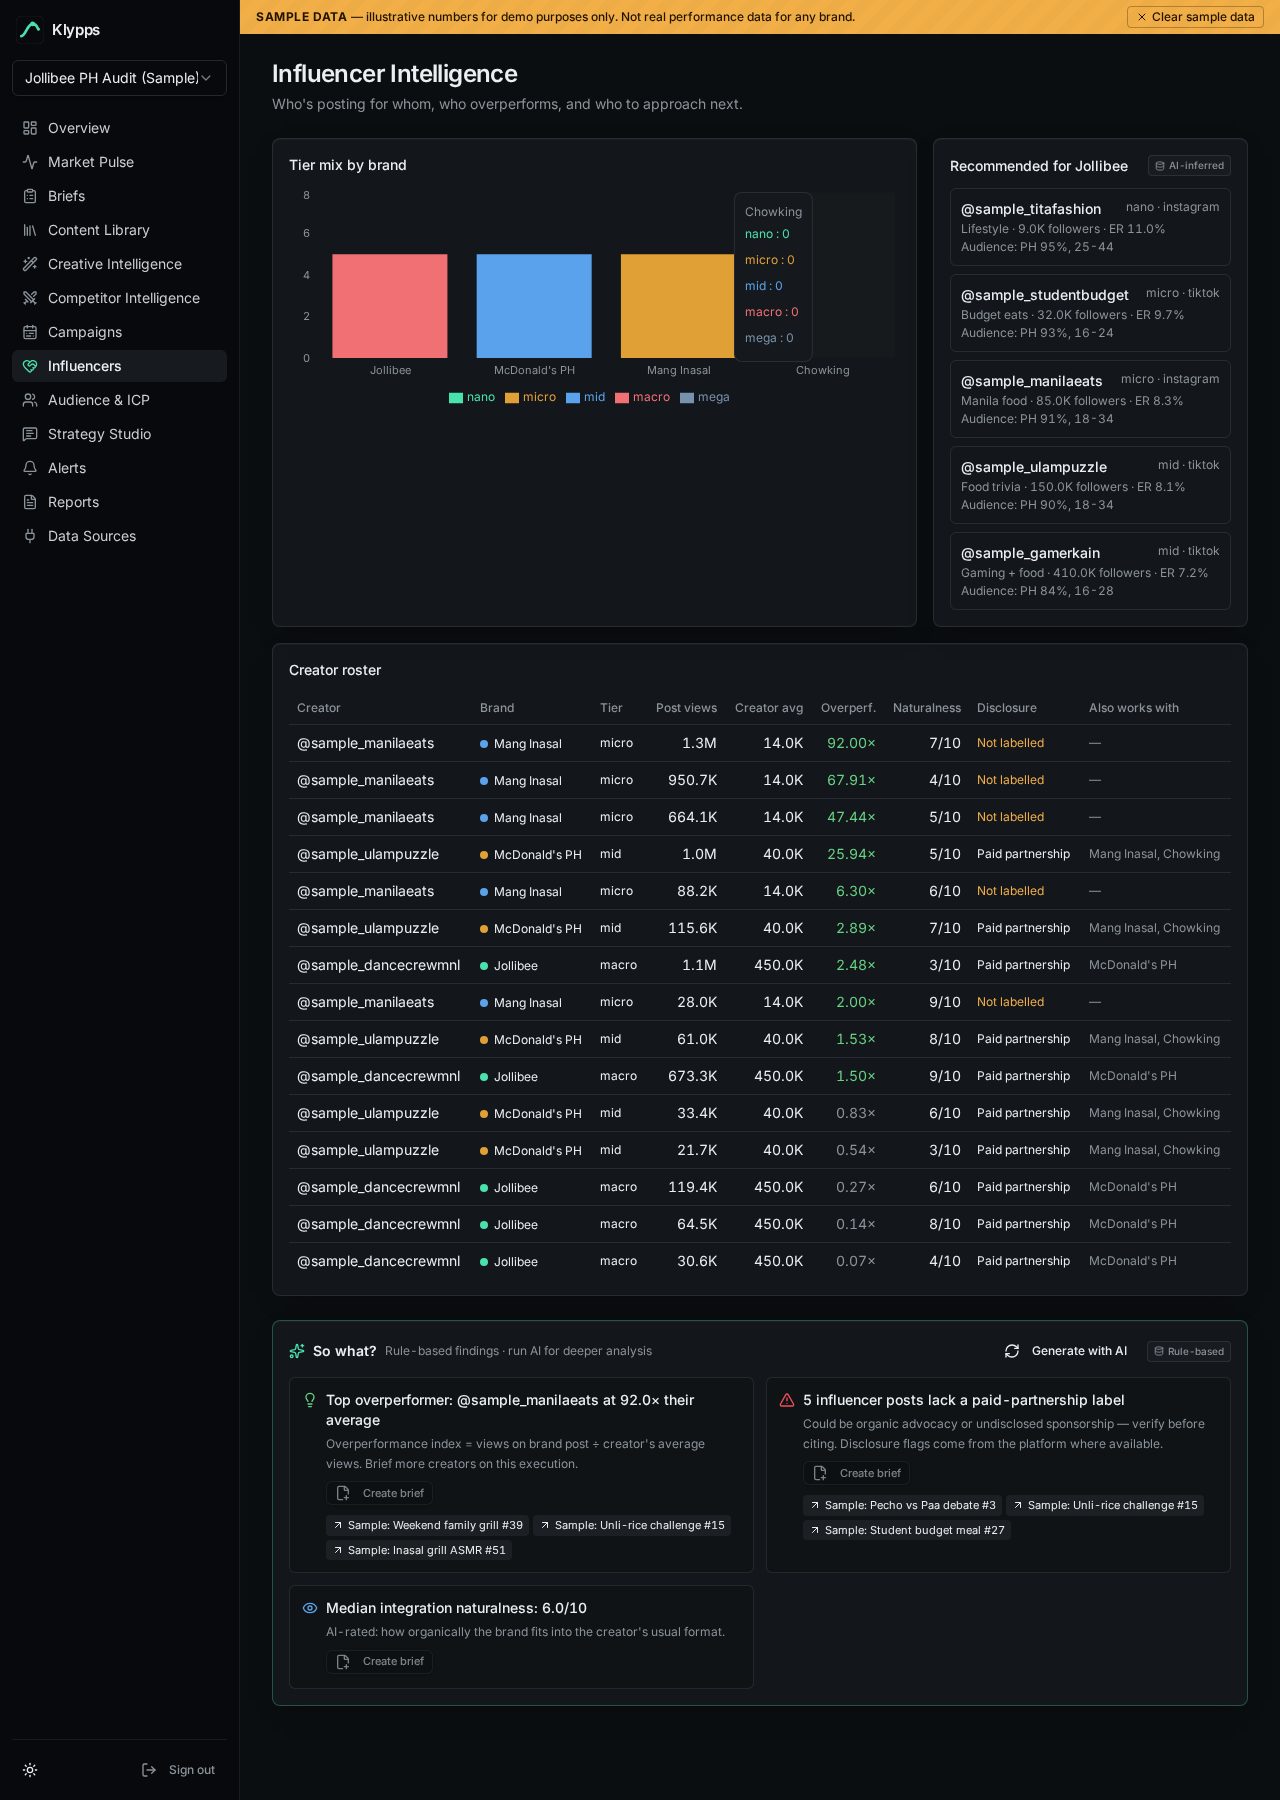Click the warning triangle icon on disclosure finding
Screen dimensions: 1280x1800
[x=787, y=1400]
